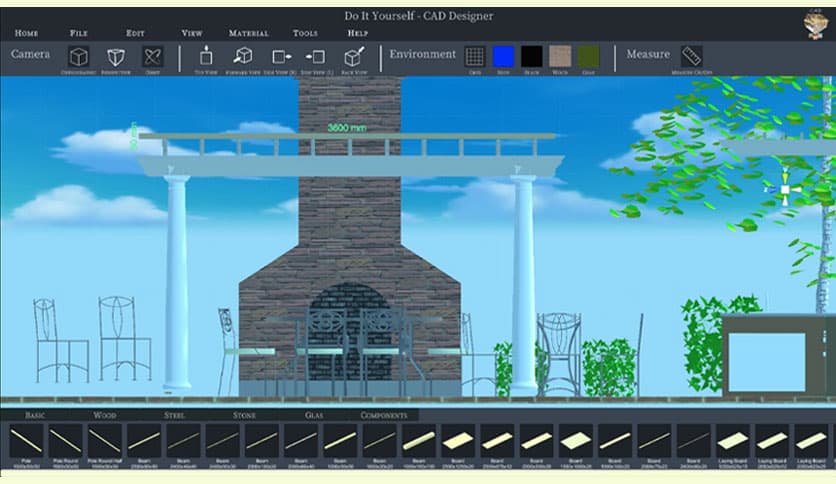This screenshot has width=836, height=484.
Task: Open the Edit menu
Action: [135, 33]
